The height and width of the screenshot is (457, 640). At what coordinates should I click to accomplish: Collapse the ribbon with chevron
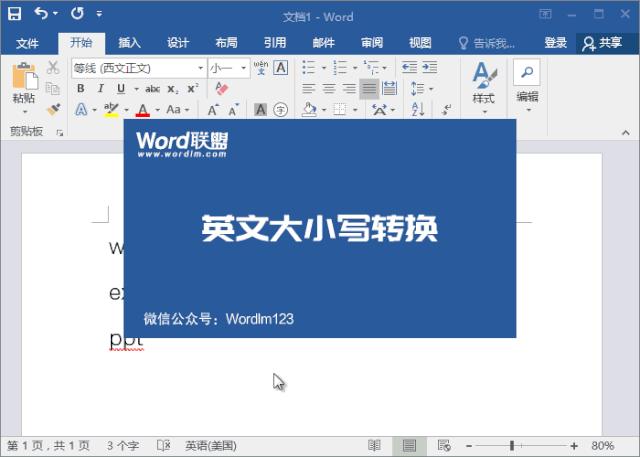[625, 133]
